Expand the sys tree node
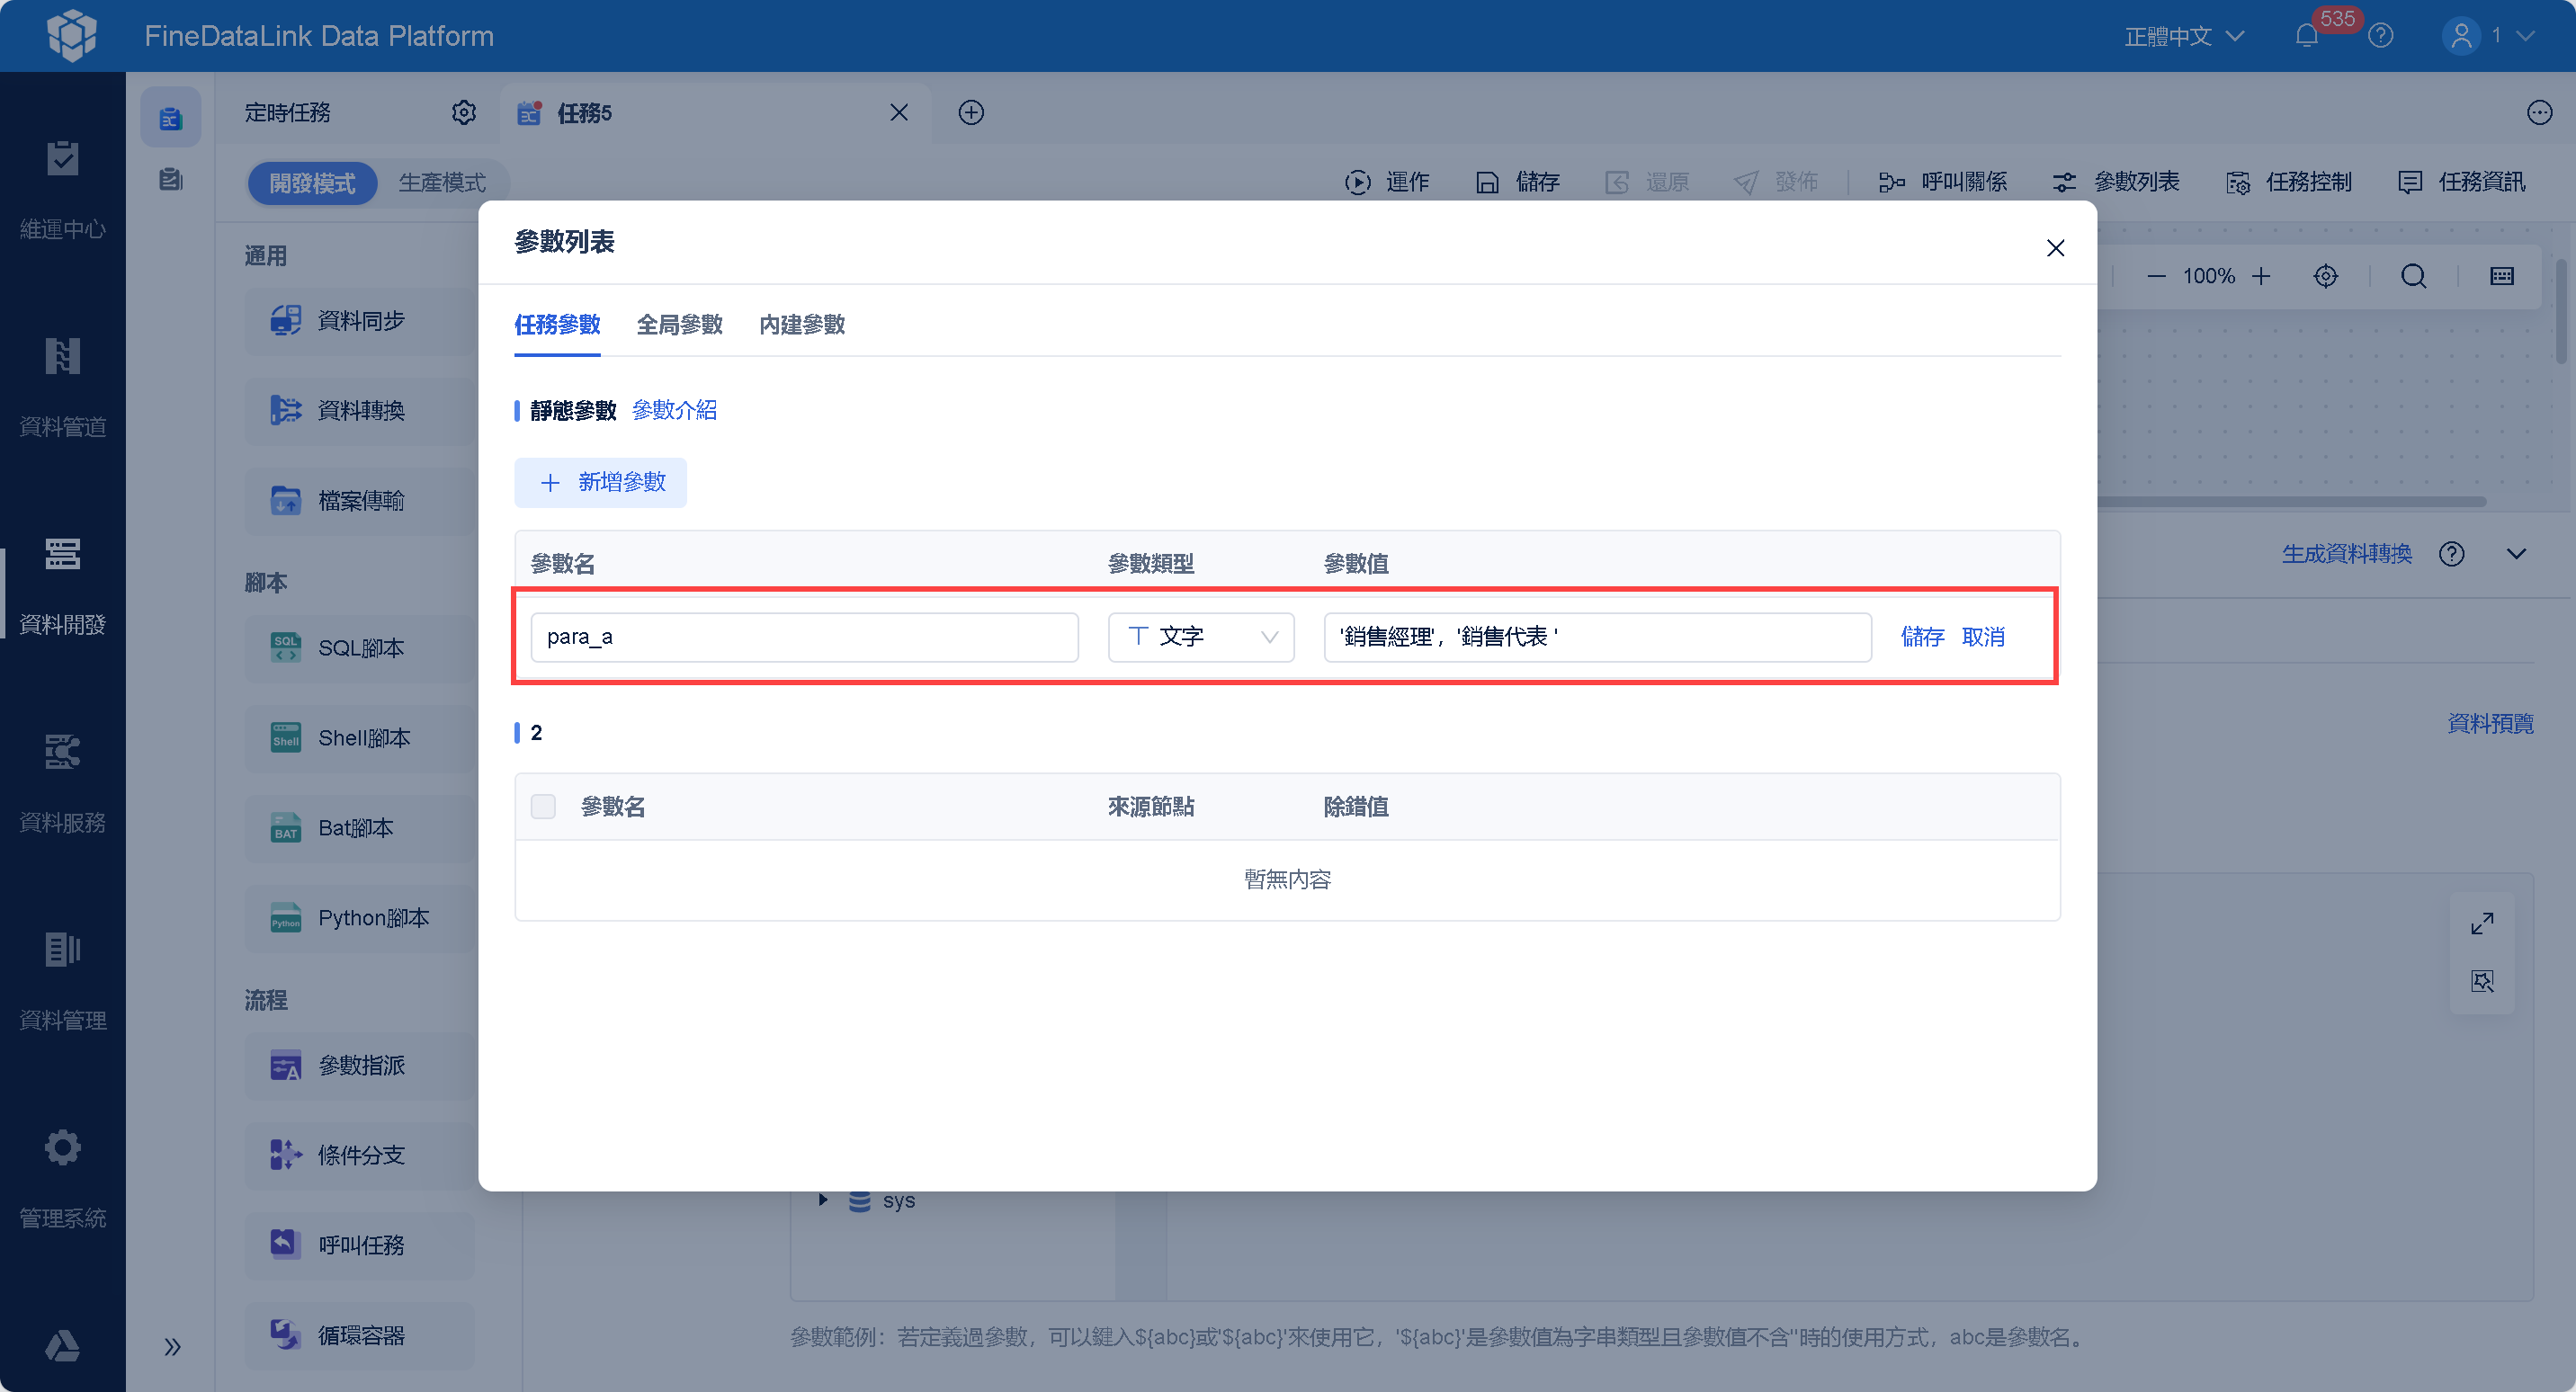 823,1199
